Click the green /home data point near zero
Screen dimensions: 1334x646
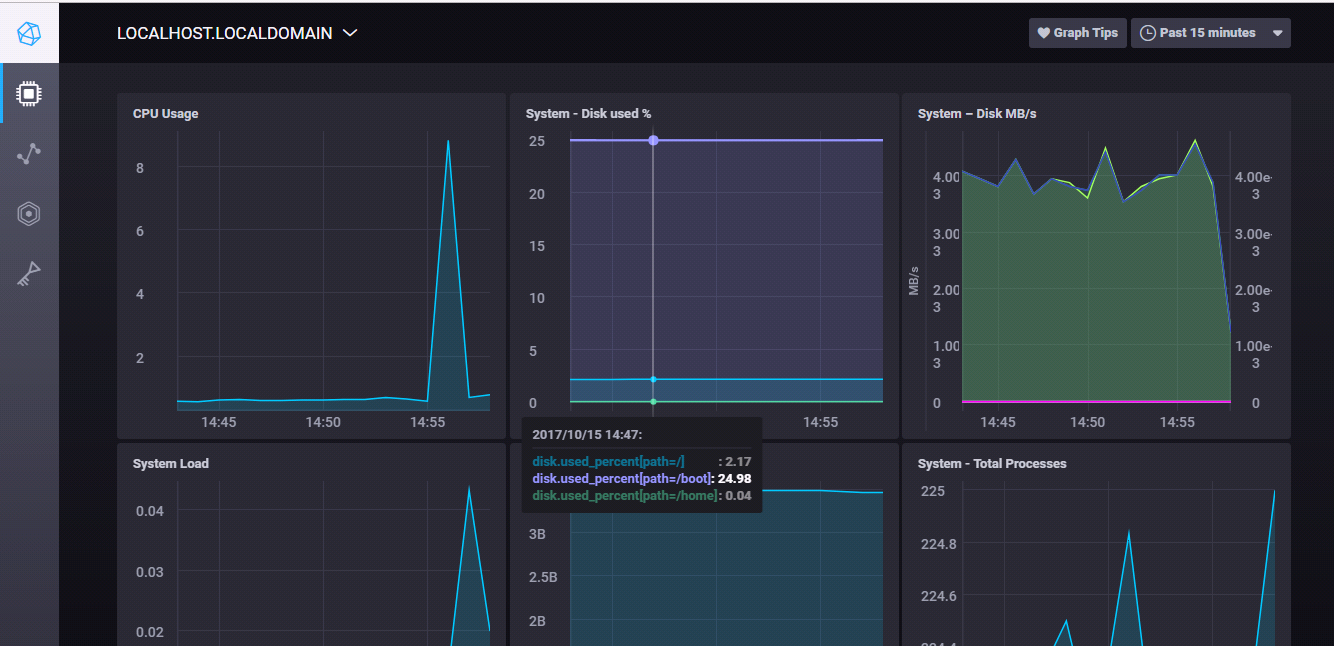pyautogui.click(x=653, y=402)
